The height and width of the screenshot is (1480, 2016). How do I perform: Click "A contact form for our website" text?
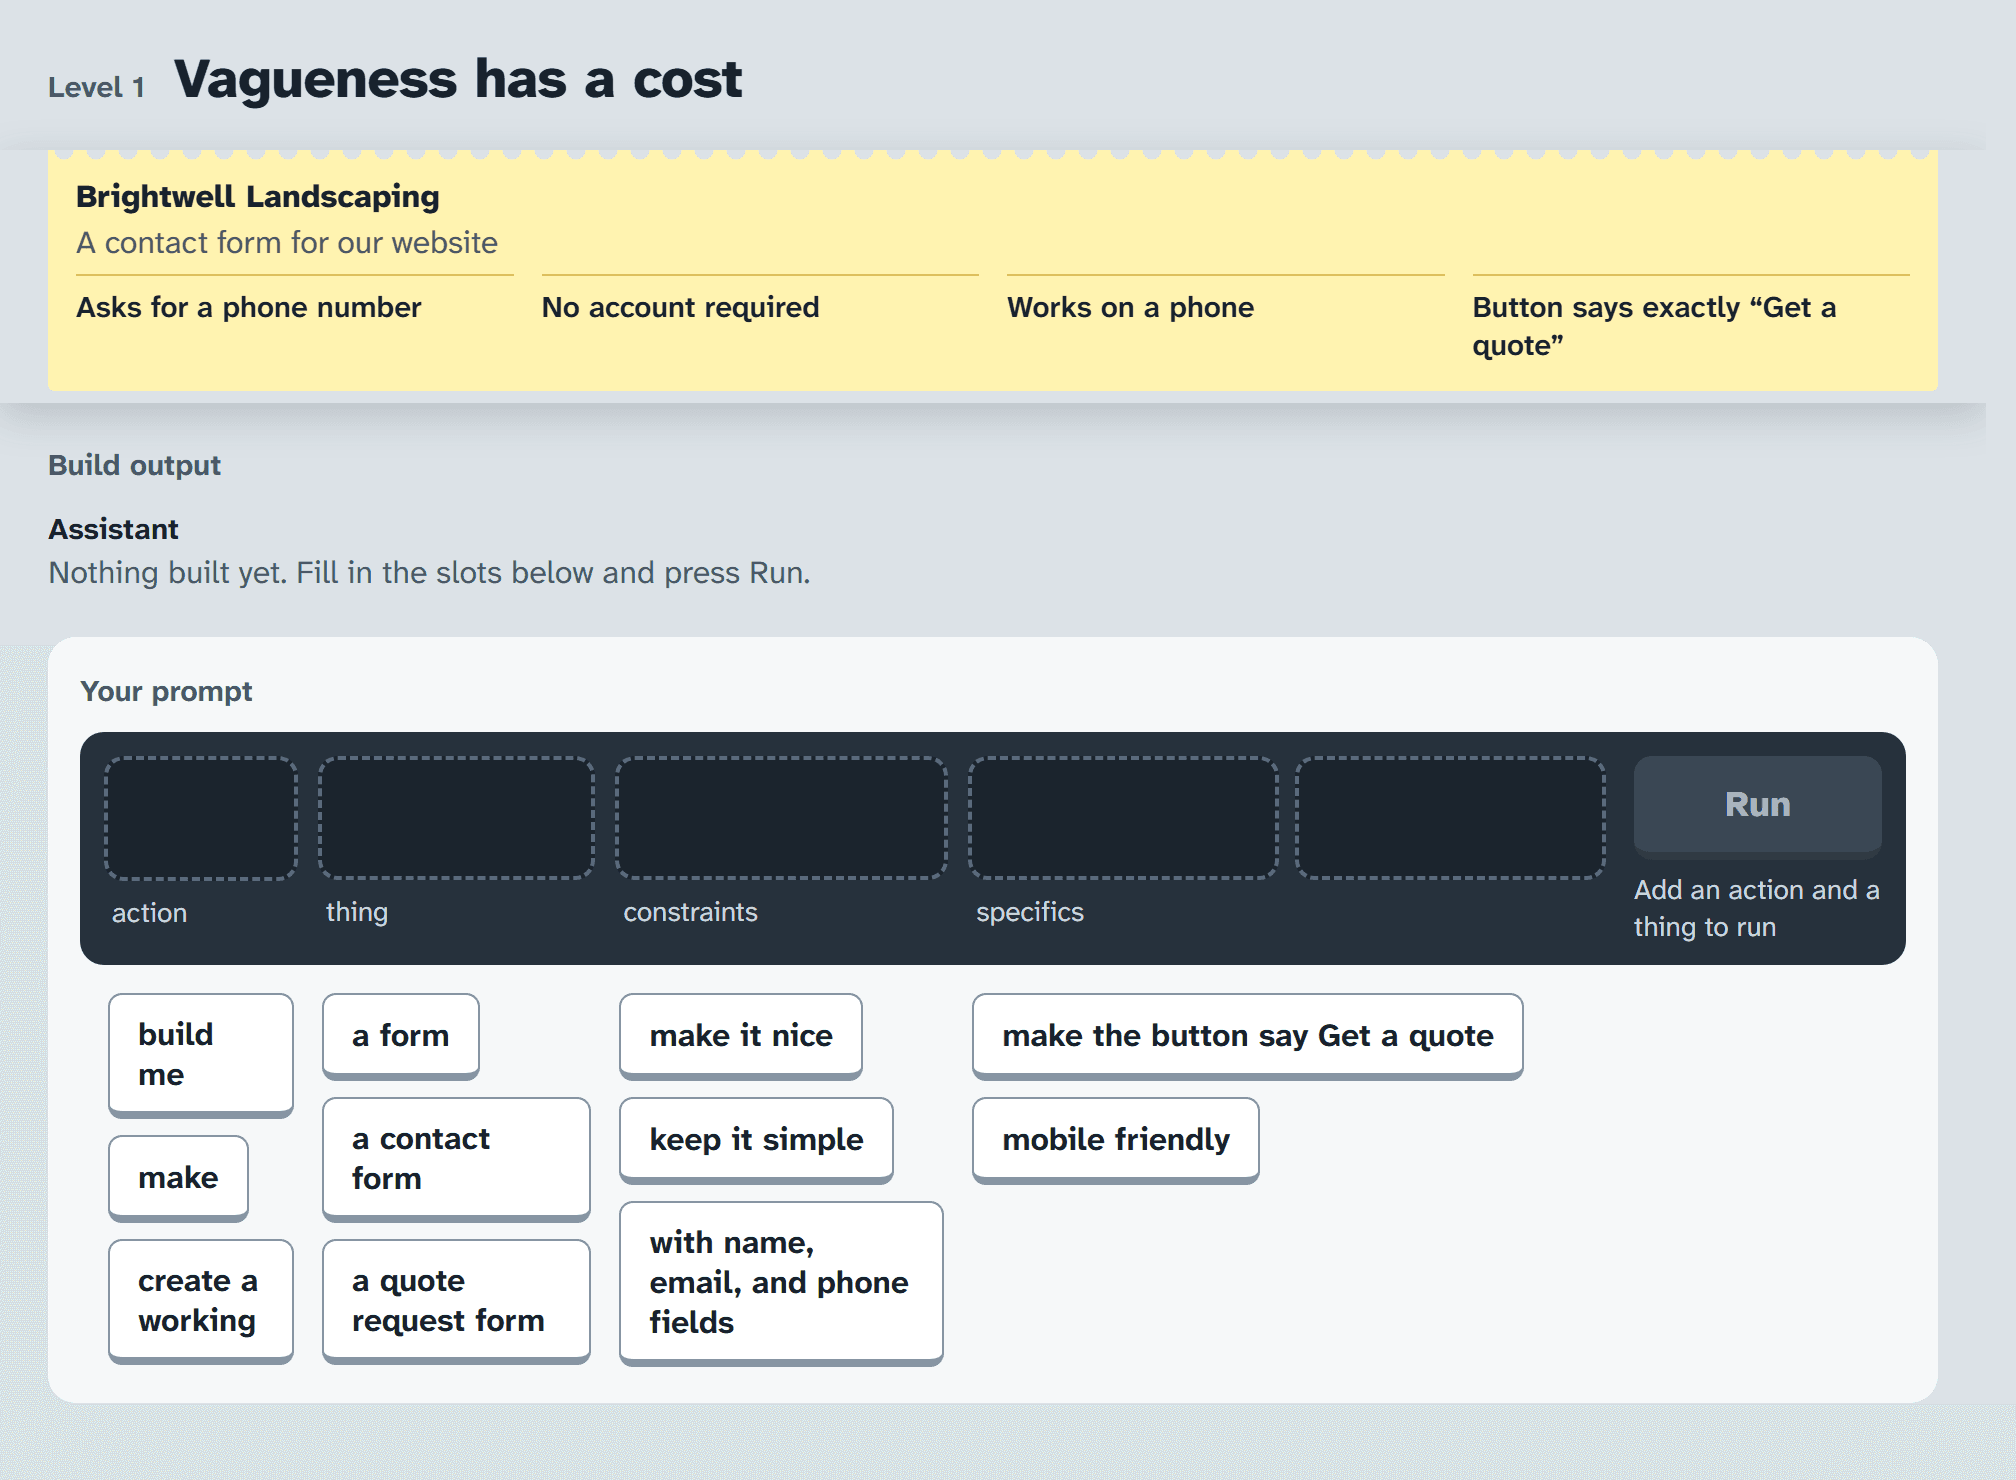(287, 243)
